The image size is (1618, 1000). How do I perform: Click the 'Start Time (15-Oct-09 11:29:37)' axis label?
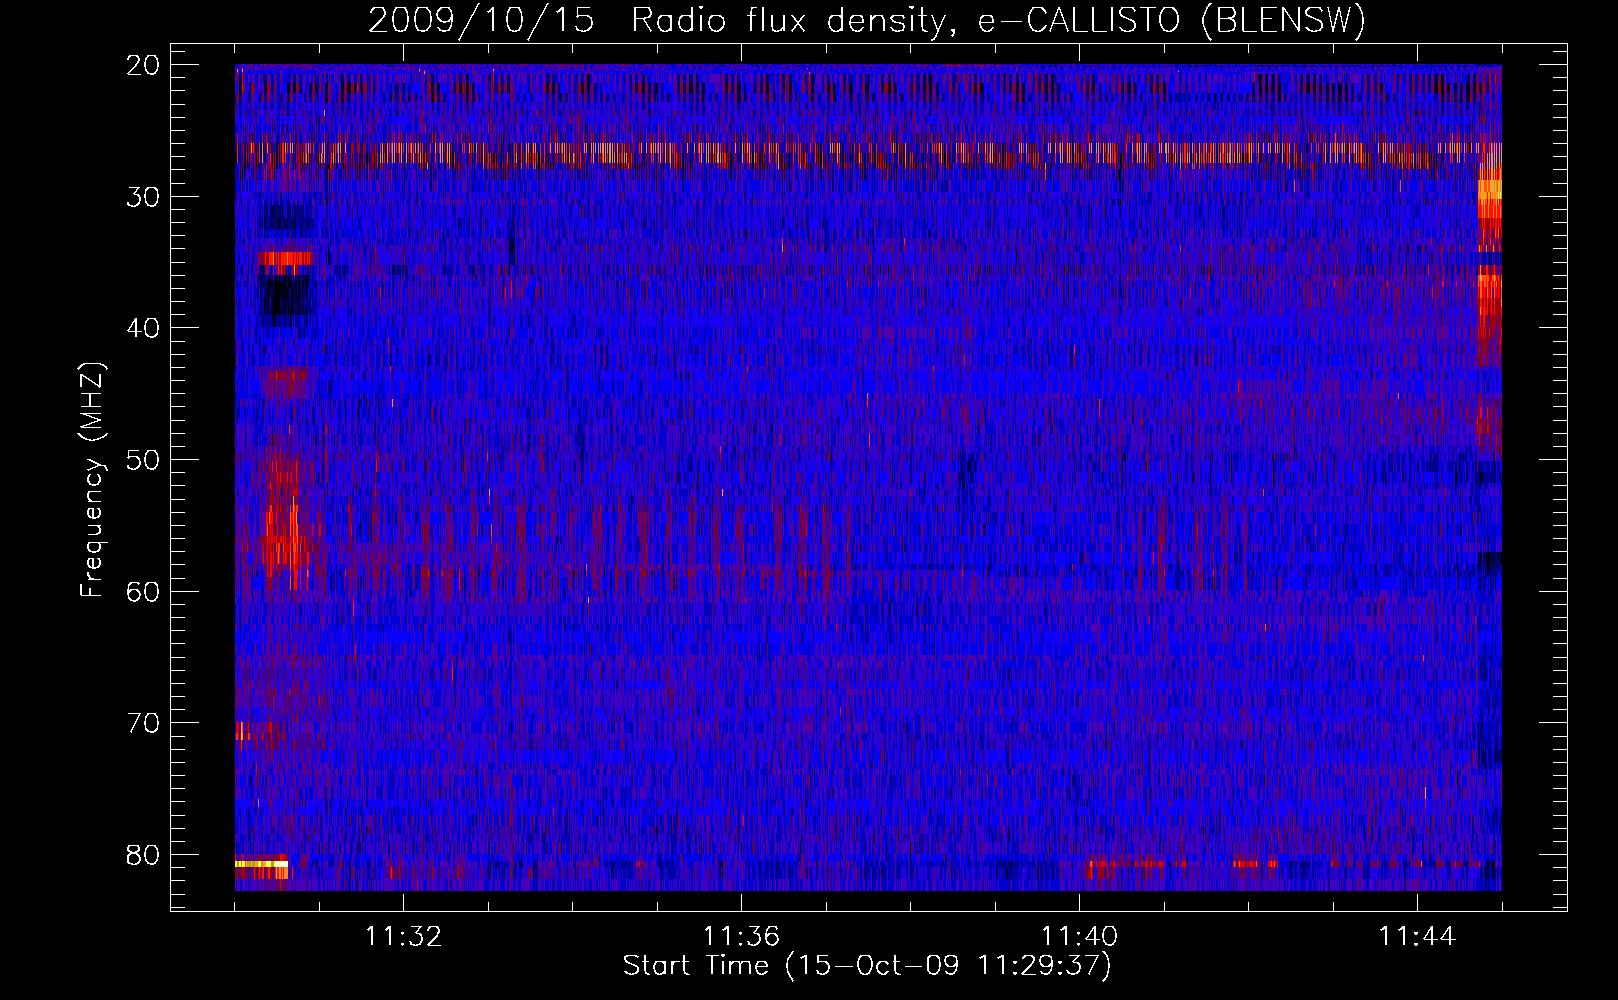[x=867, y=966]
